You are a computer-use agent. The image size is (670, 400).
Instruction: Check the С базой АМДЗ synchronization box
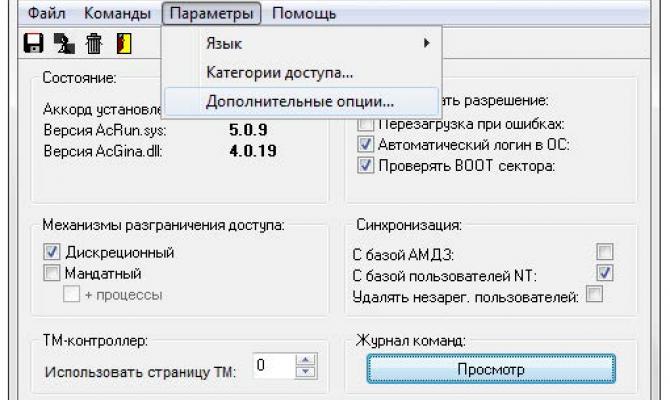coord(604,253)
